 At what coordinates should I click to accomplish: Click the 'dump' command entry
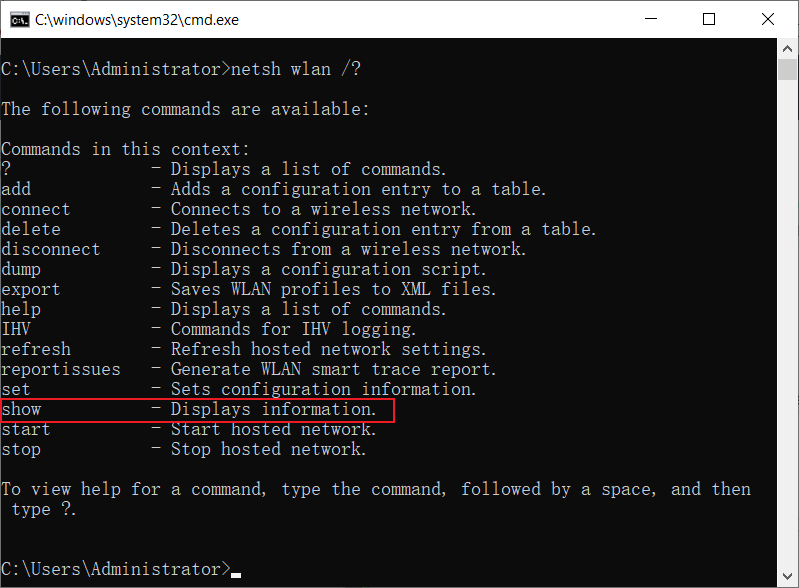coord(21,270)
